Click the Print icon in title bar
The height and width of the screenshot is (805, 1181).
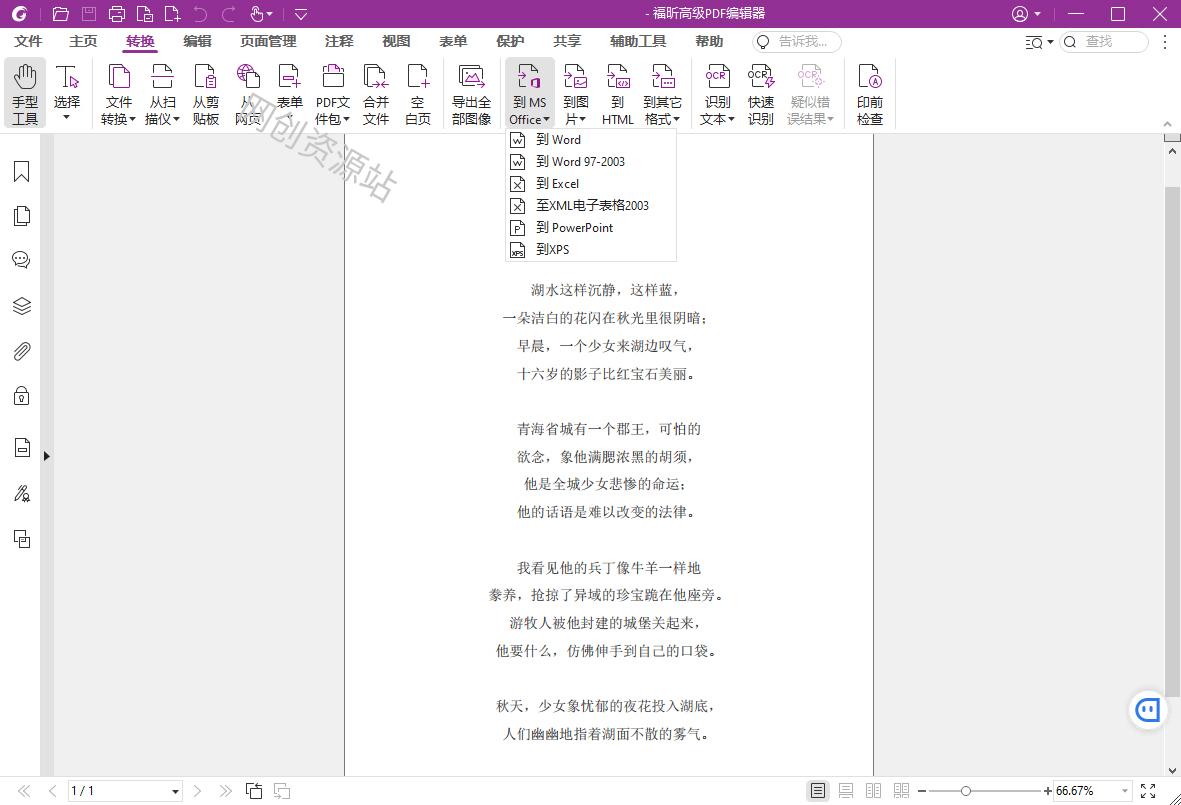[x=116, y=14]
